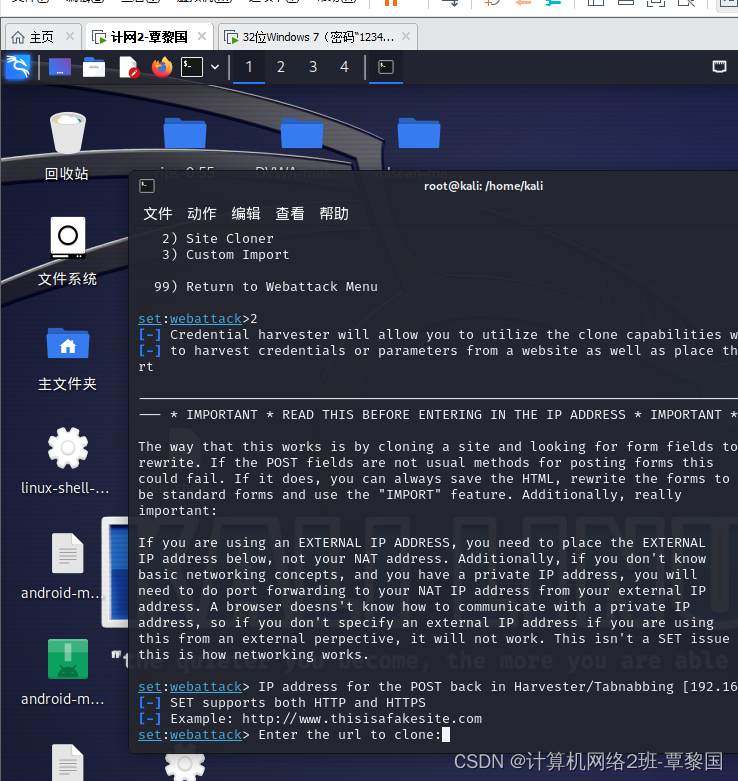Click the IMPORTANT READ THIS banner line
This screenshot has width=738, height=781.
(x=438, y=415)
